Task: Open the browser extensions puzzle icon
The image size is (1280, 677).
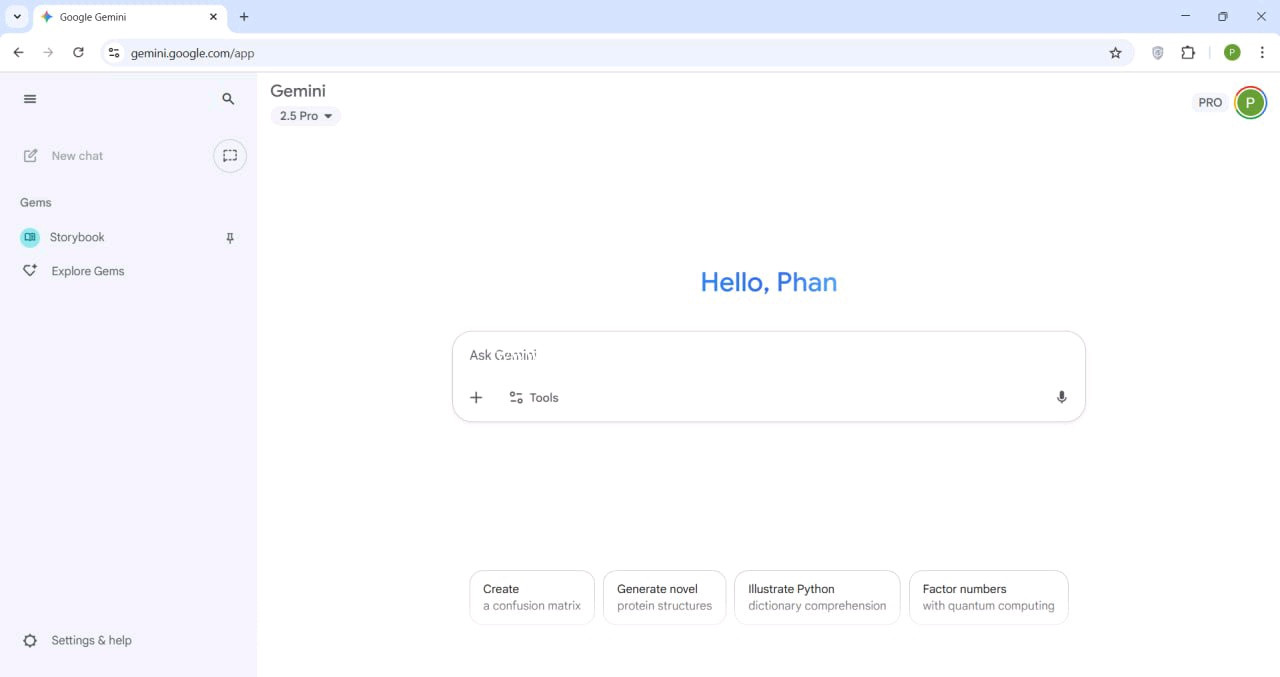Action: pos(1188,53)
